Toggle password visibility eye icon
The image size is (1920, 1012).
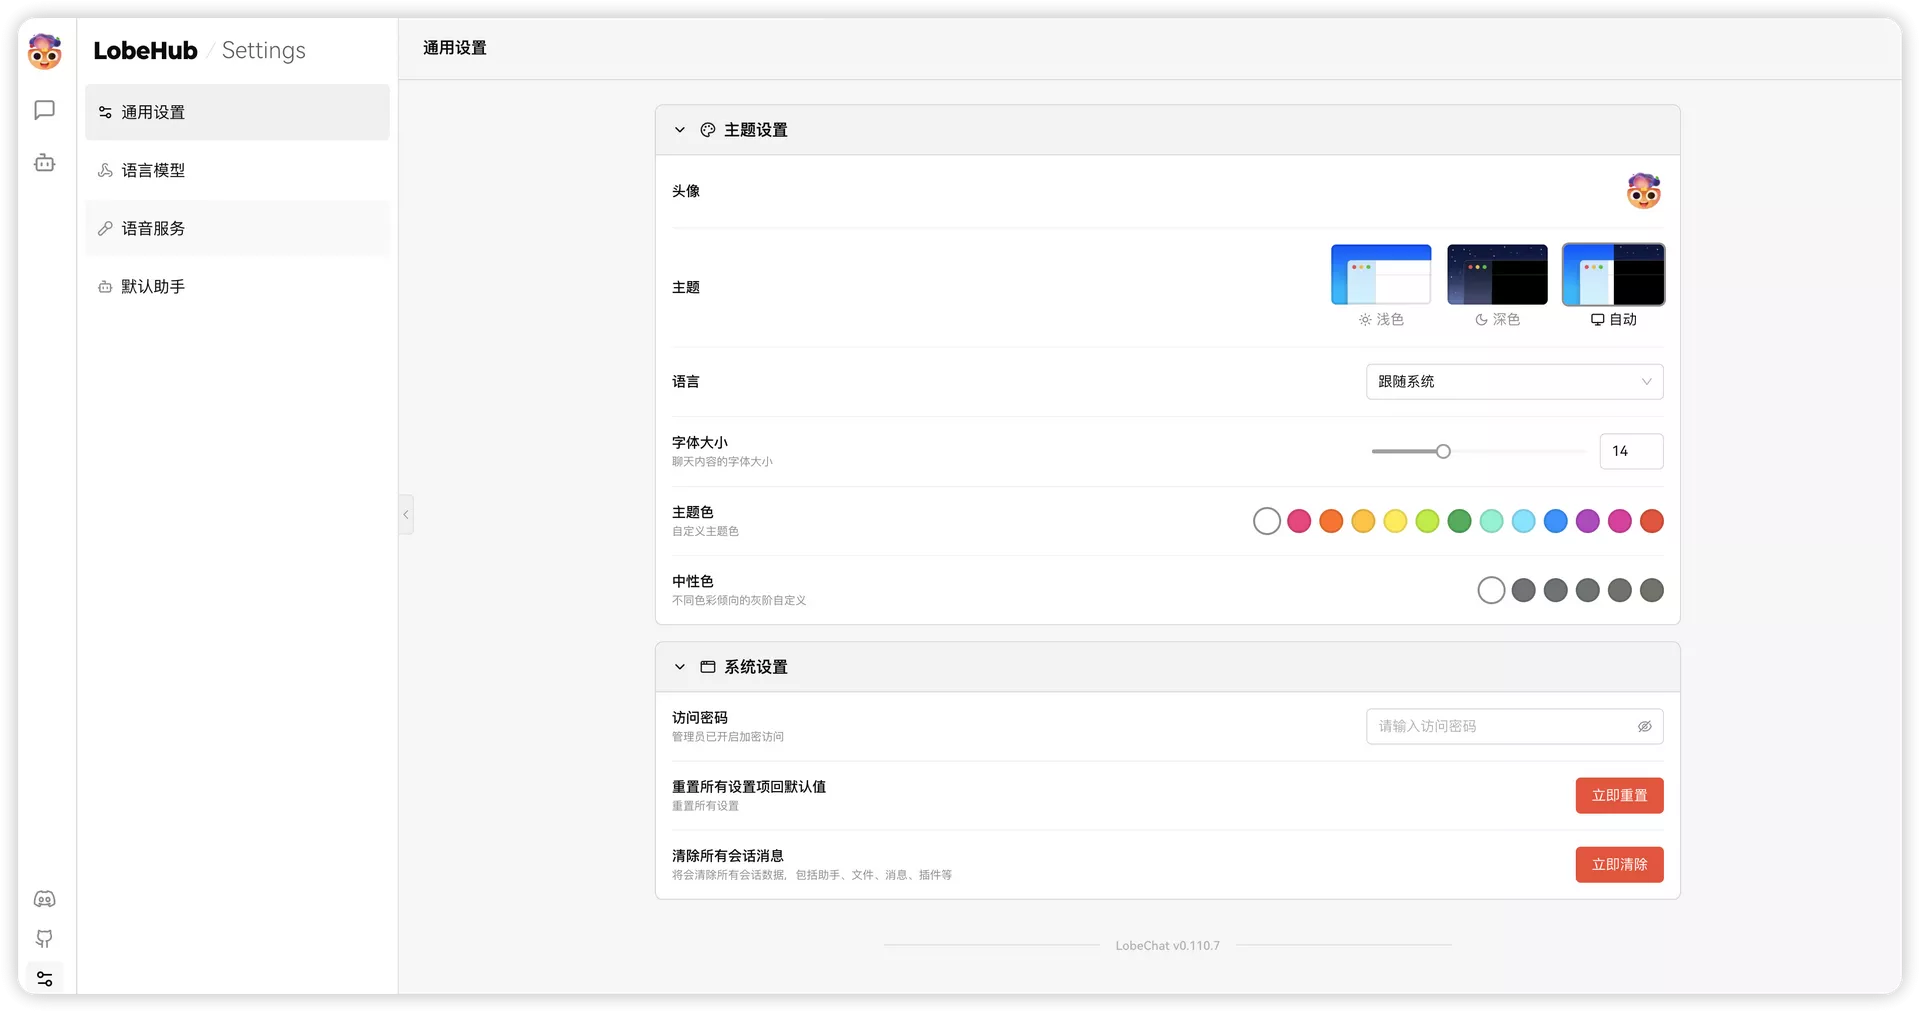(1644, 727)
